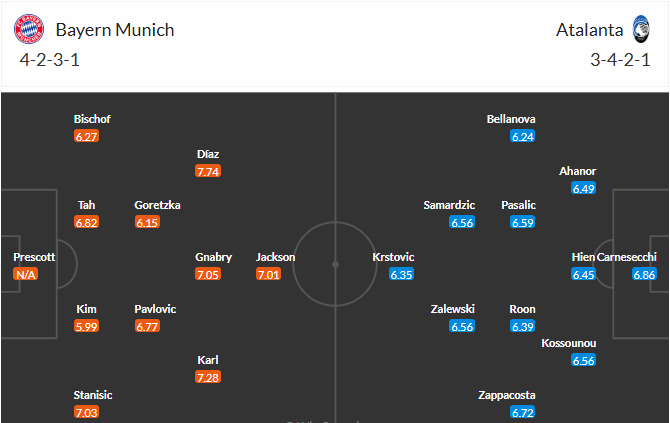The height and width of the screenshot is (423, 670).
Task: Click Bellanova's 6.24 rating badge
Action: [x=522, y=137]
